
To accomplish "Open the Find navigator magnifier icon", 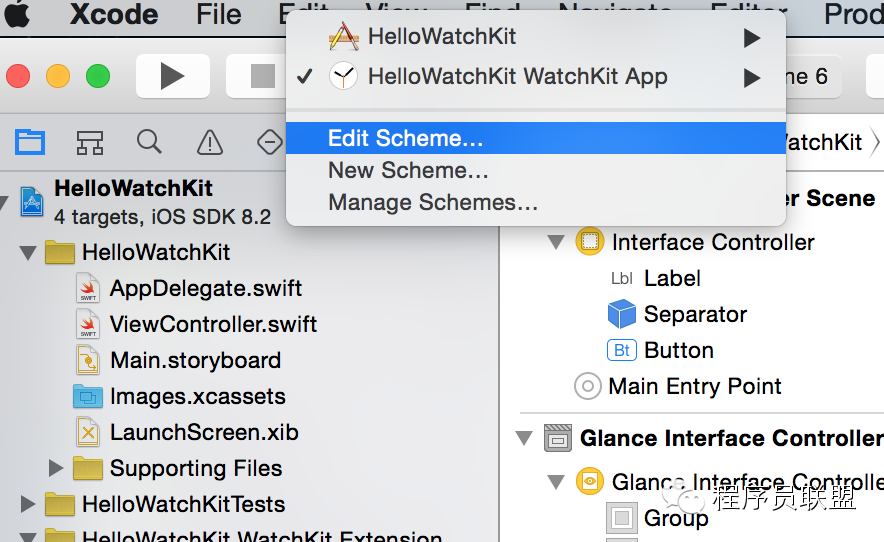I will (x=149, y=142).
